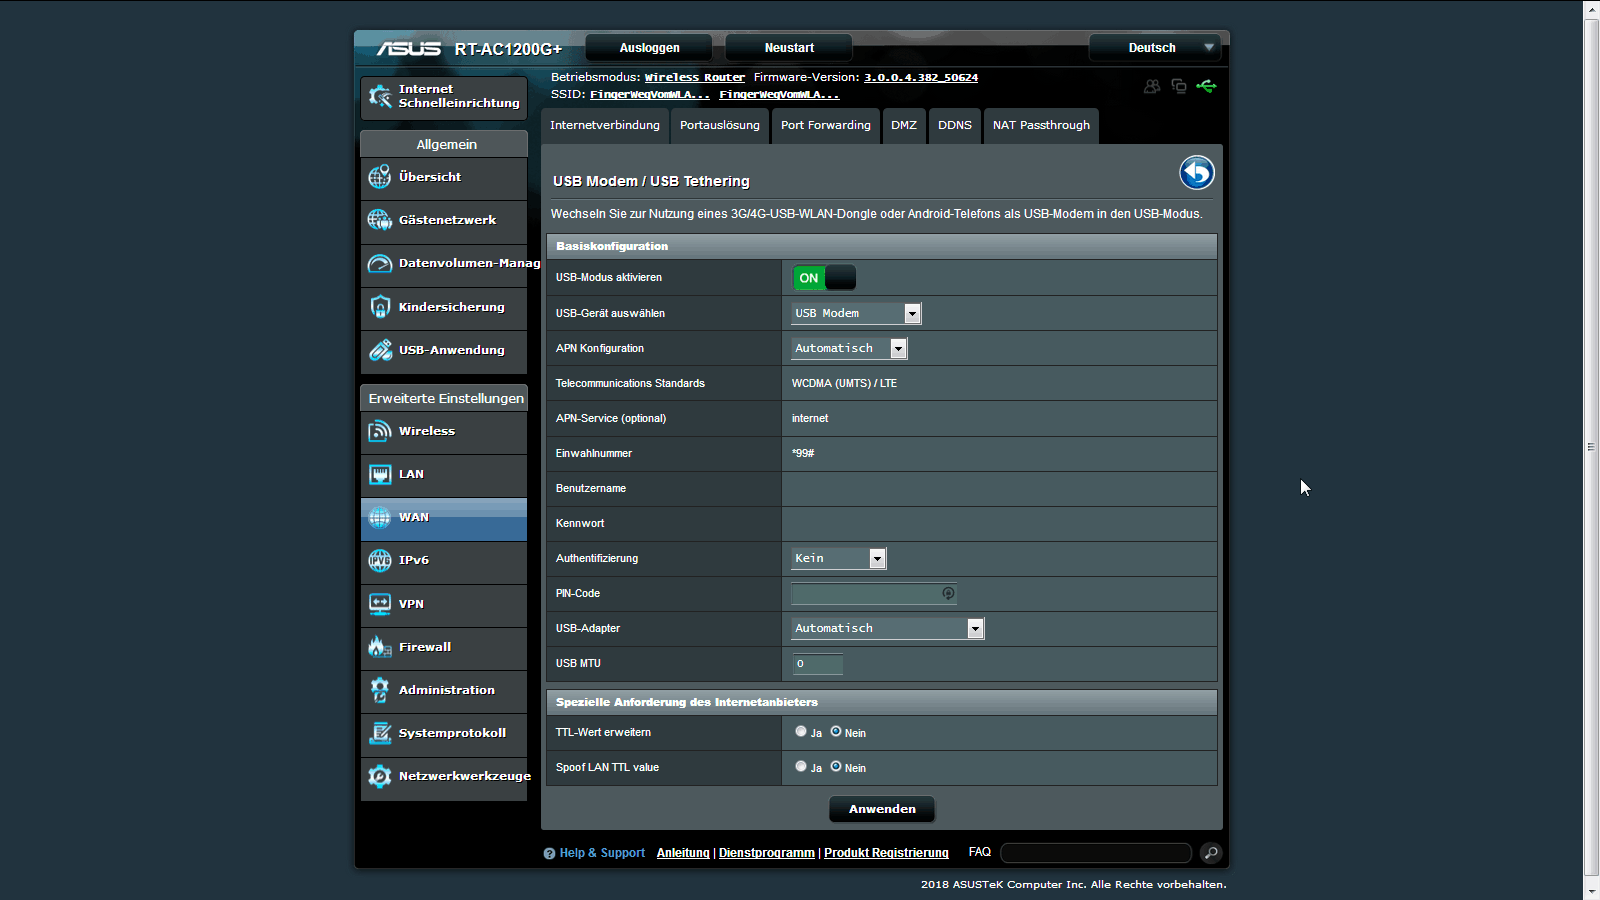Open USB-Anwendung plug icon
The height and width of the screenshot is (900, 1600).
pyautogui.click(x=380, y=350)
